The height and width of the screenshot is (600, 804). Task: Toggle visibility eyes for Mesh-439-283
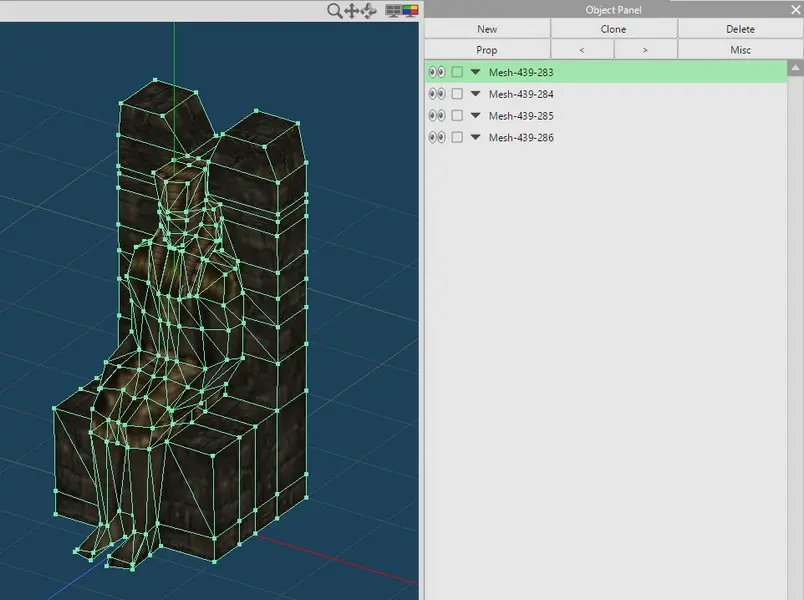[x=436, y=72]
